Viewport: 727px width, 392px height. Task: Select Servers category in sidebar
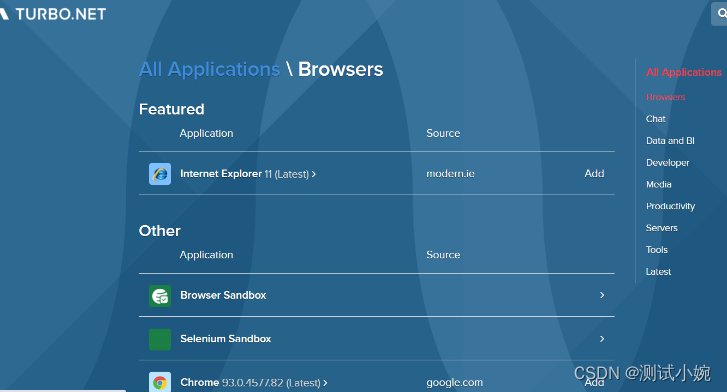661,228
